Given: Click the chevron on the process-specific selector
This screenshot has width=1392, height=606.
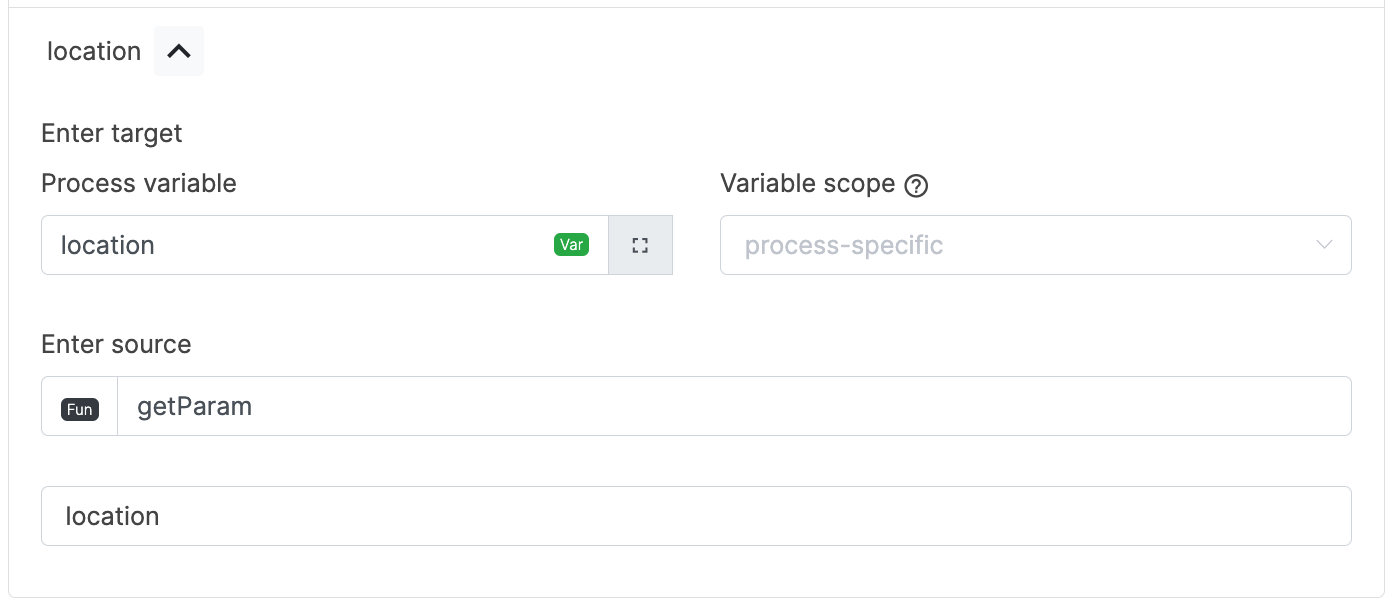Looking at the screenshot, I should pyautogui.click(x=1326, y=244).
